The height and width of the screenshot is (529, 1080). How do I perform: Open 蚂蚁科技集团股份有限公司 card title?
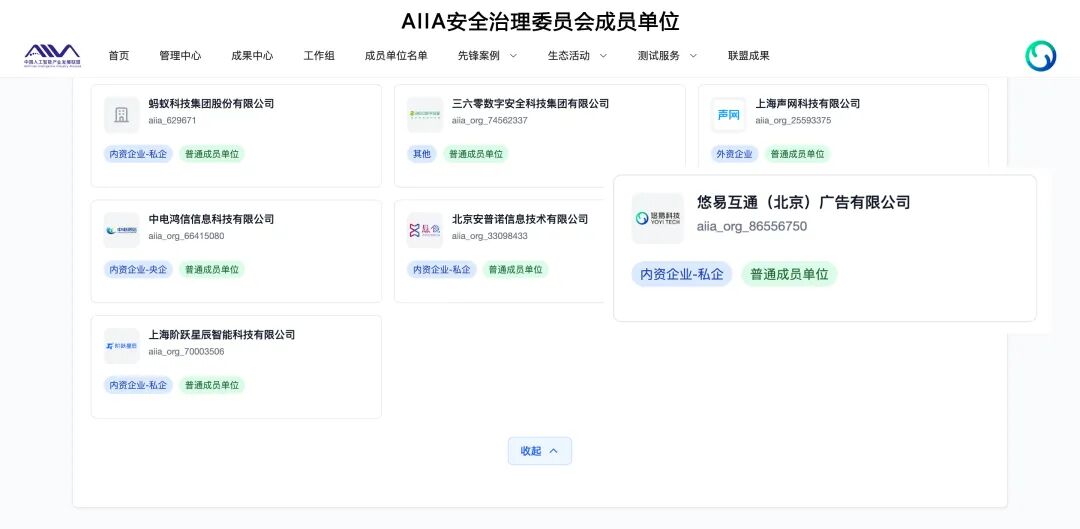tap(211, 103)
